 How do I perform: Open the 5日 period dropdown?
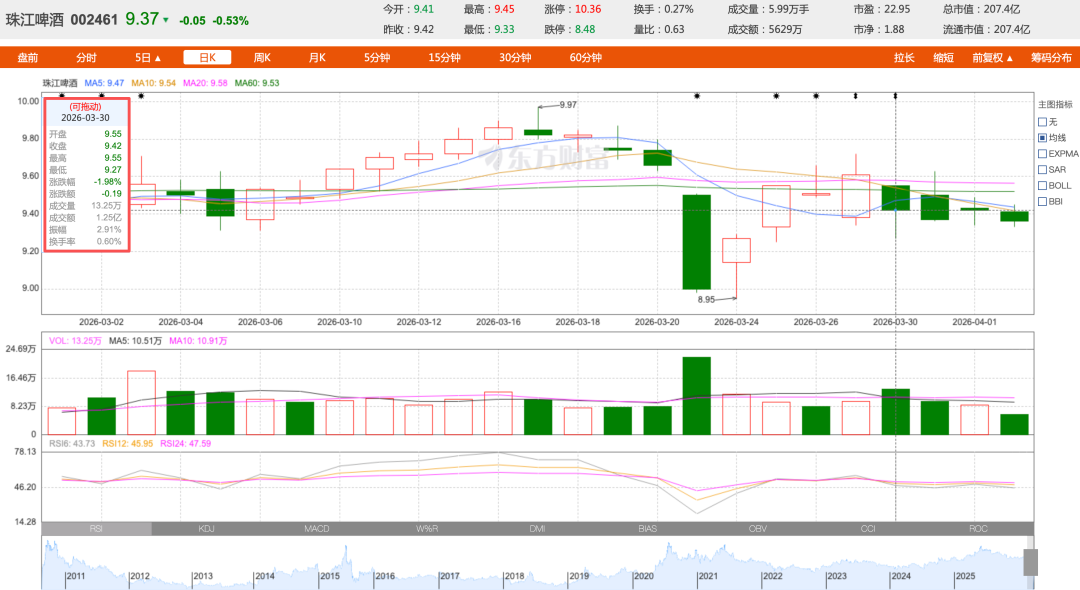coord(147,58)
